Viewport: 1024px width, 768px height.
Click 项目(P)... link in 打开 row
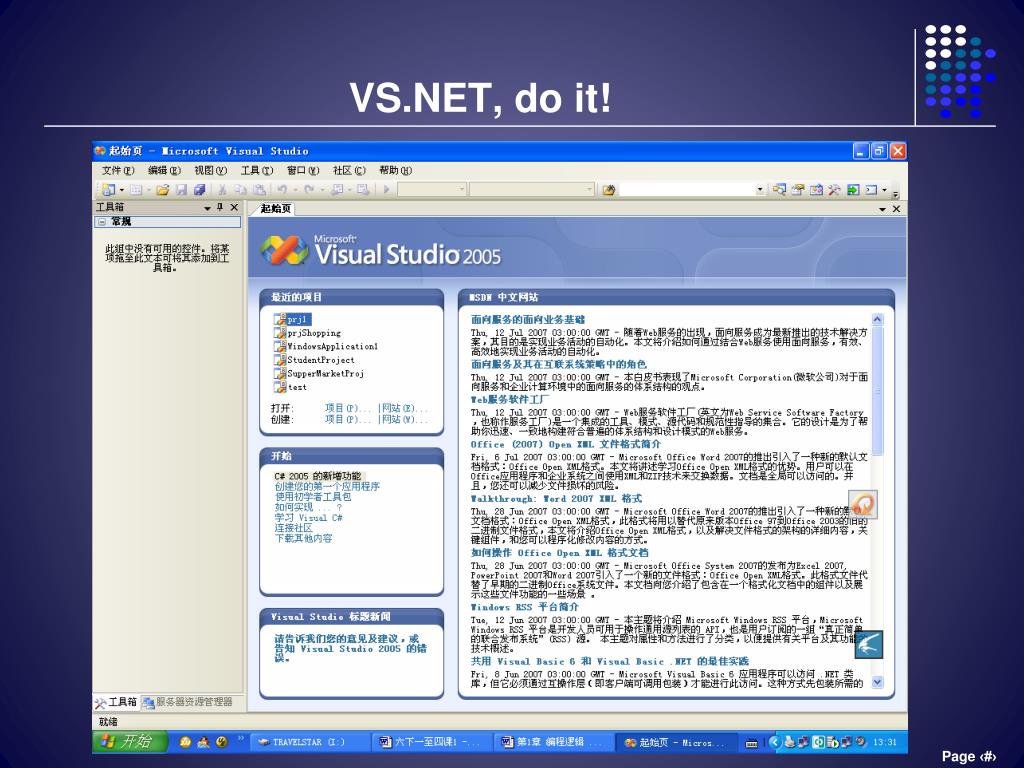[348, 408]
